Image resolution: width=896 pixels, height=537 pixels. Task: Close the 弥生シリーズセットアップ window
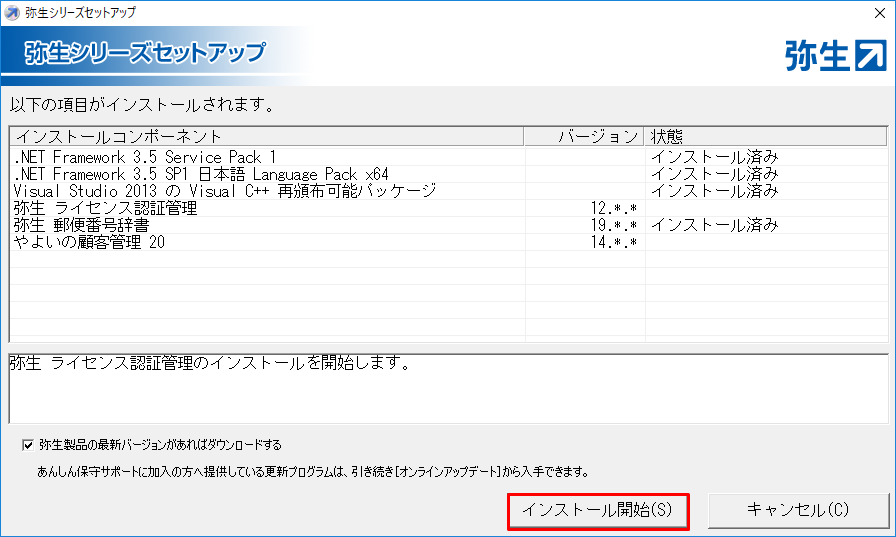[x=872, y=12]
